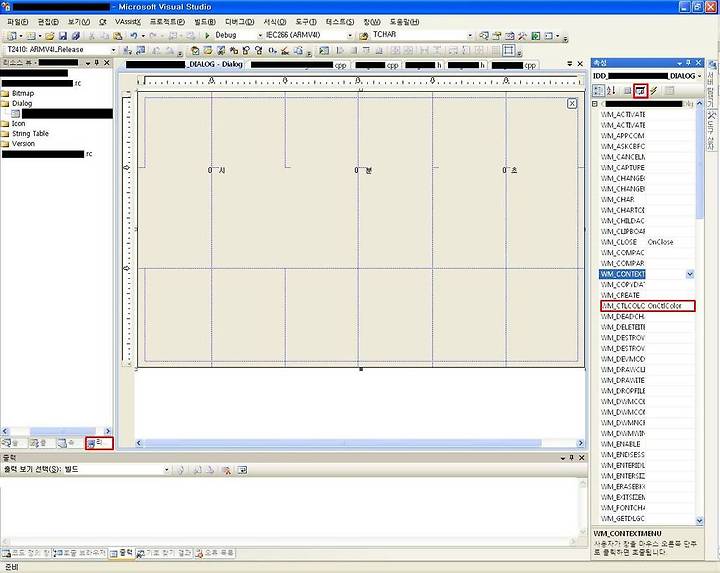This screenshot has width=720, height=573.
Task: Click the Save All toolbar icon
Action: tap(76, 35)
